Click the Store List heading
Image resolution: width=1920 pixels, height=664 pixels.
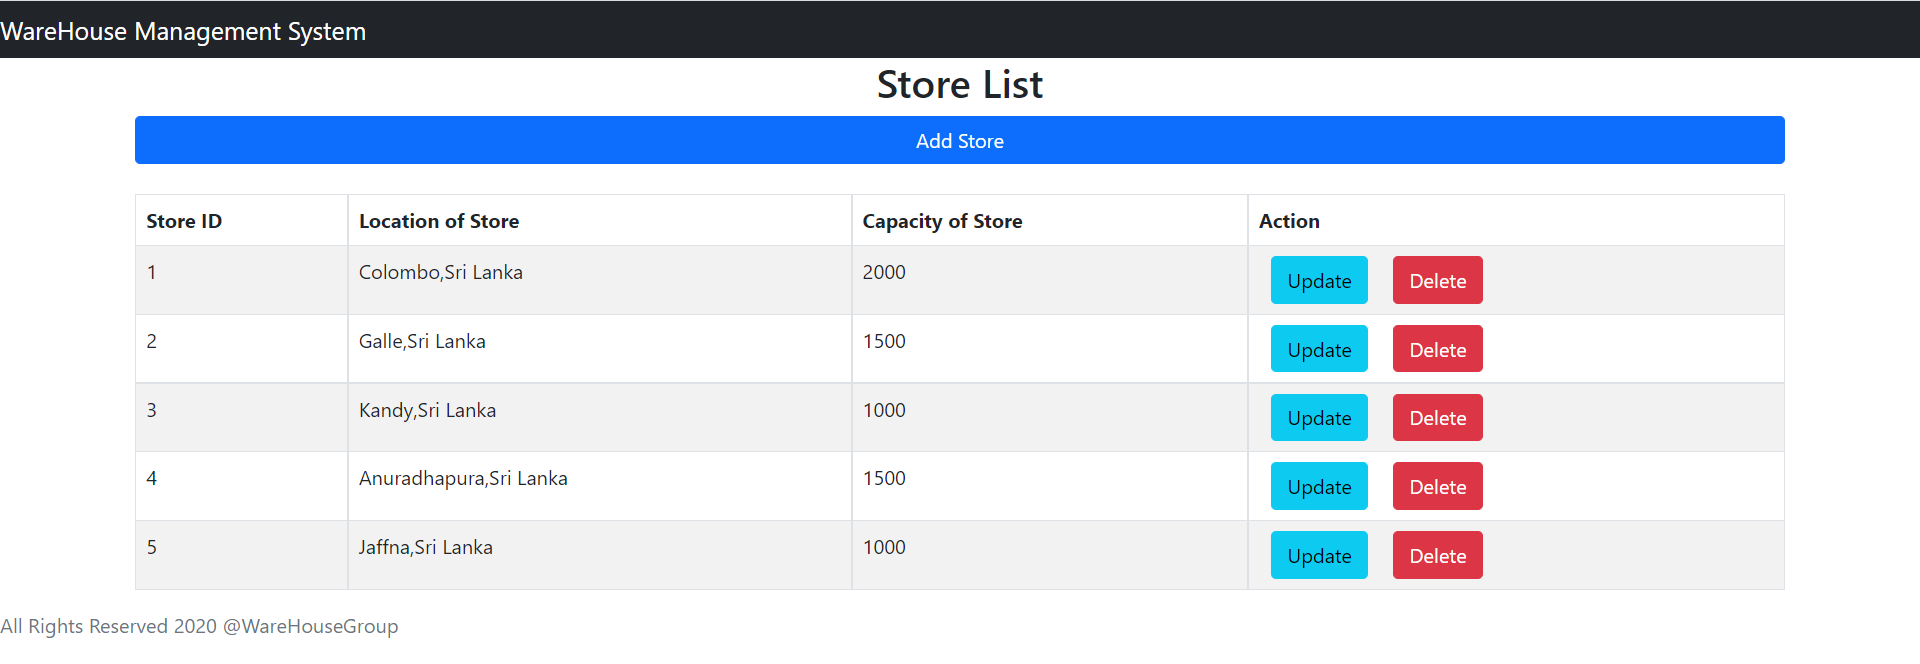tap(960, 84)
